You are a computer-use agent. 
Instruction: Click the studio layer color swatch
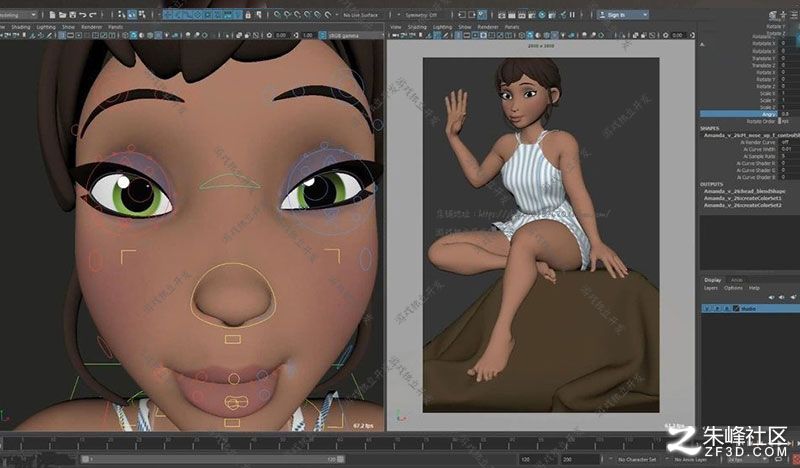pos(736,309)
